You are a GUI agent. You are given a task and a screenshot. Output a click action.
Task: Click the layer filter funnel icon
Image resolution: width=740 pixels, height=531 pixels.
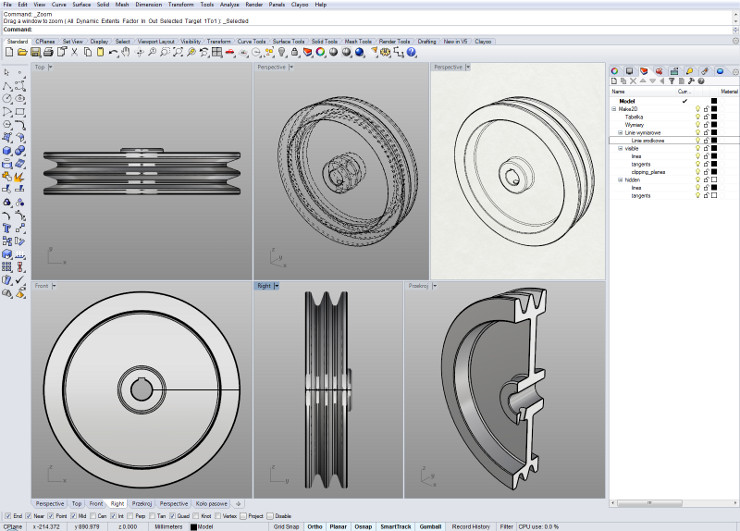pos(672,81)
